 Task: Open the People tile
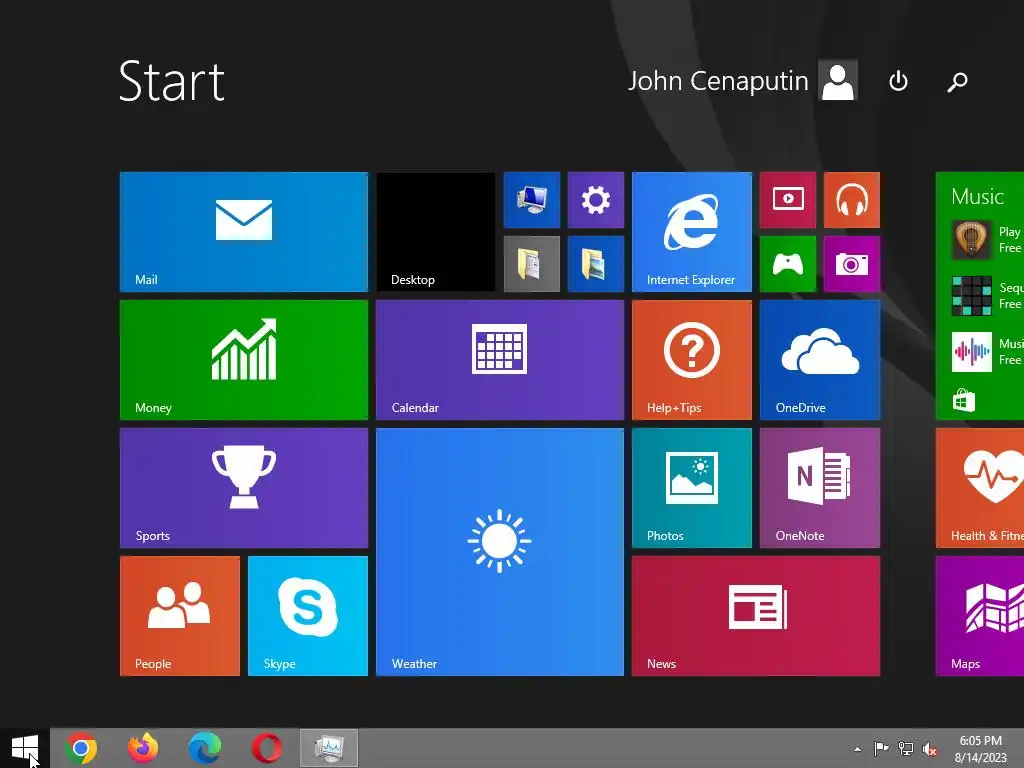click(x=180, y=616)
